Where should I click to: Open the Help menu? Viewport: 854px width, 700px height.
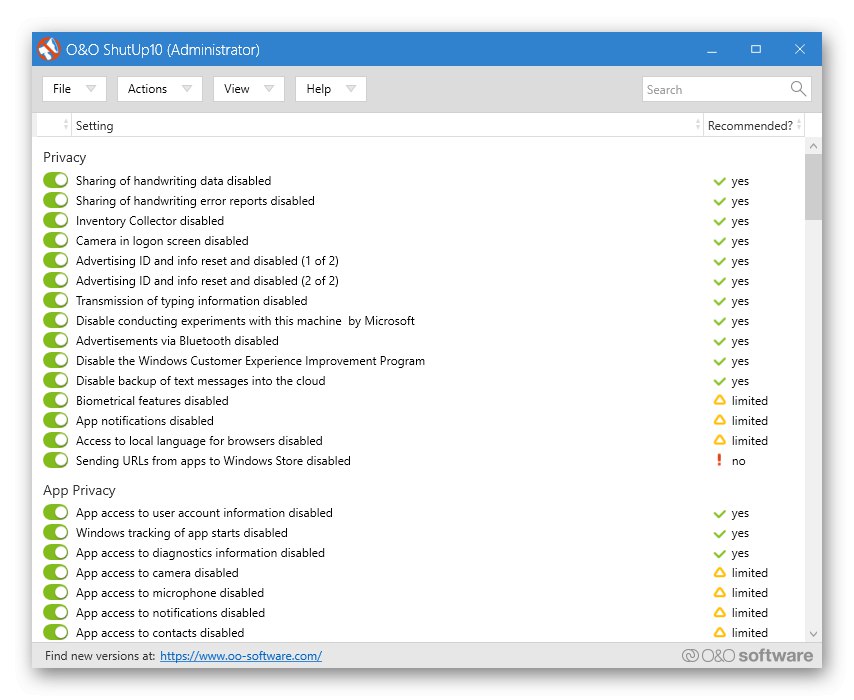coord(330,89)
